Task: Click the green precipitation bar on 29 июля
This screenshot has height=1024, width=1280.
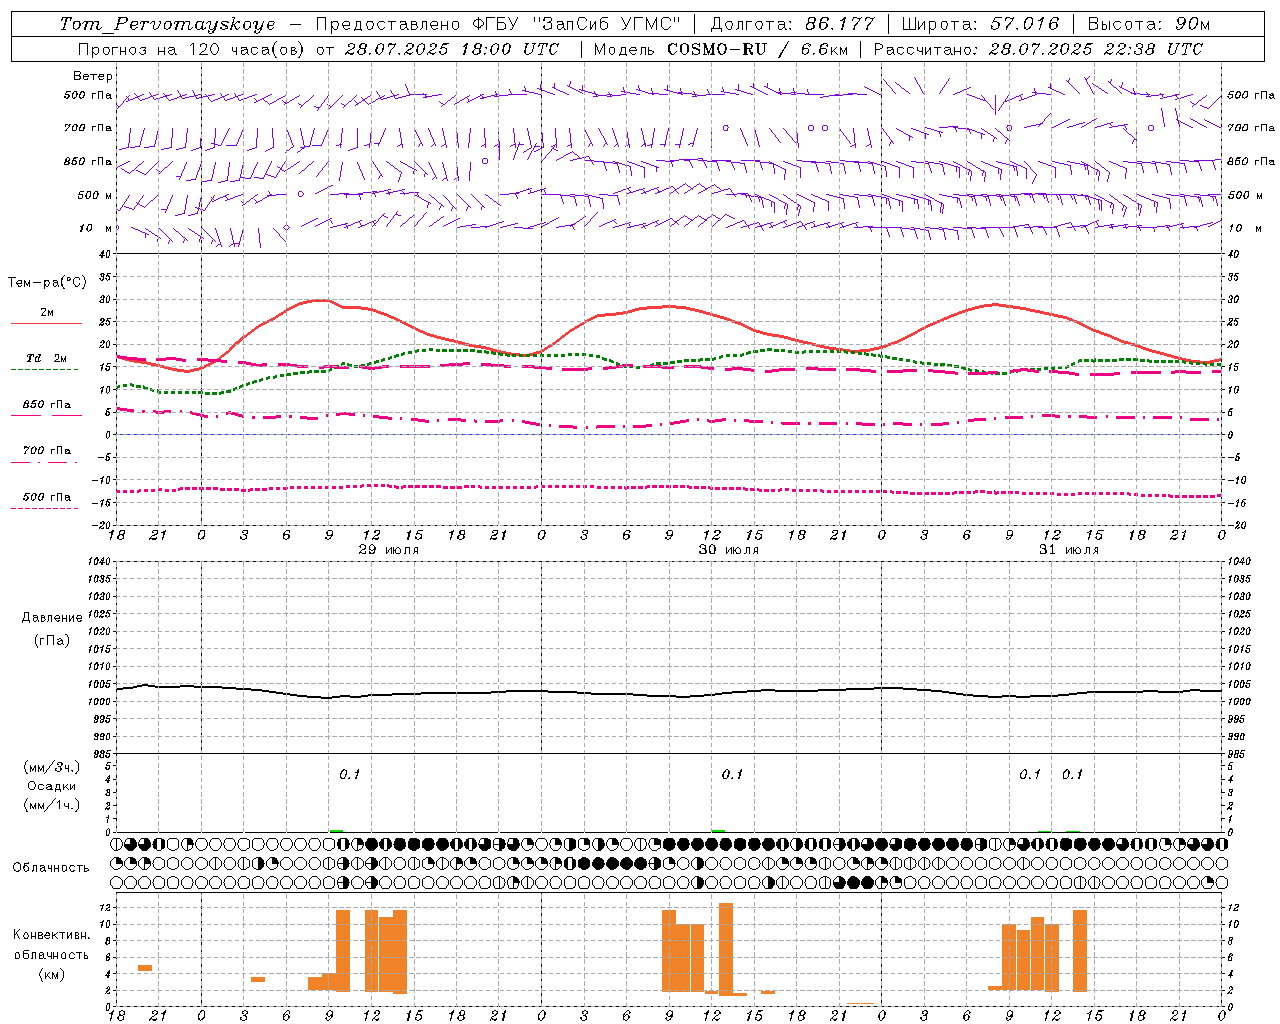Action: click(336, 830)
